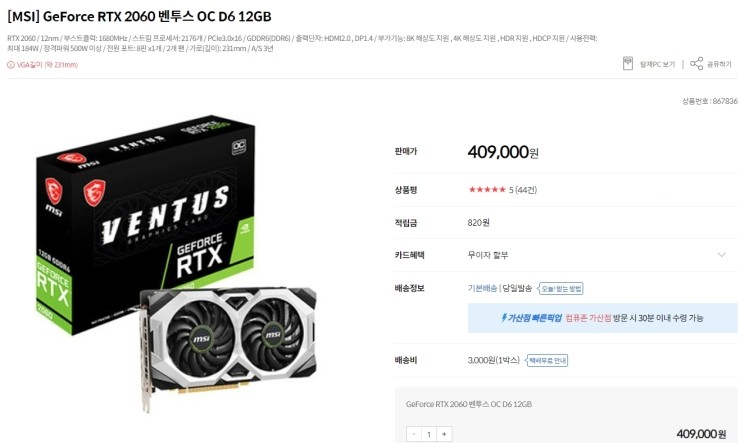Click the share (공유하기) icon
The width and height of the screenshot is (740, 443).
coord(696,64)
